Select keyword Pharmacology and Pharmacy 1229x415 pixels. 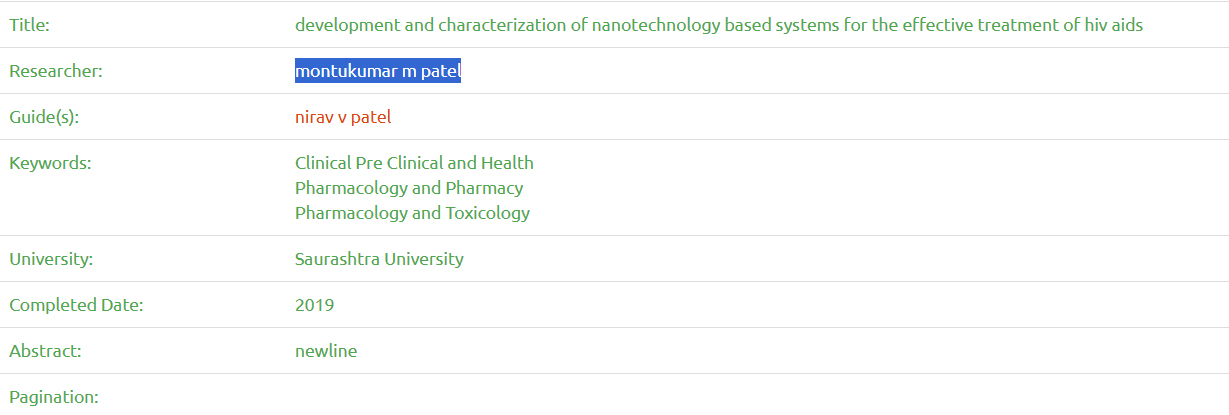tap(408, 188)
